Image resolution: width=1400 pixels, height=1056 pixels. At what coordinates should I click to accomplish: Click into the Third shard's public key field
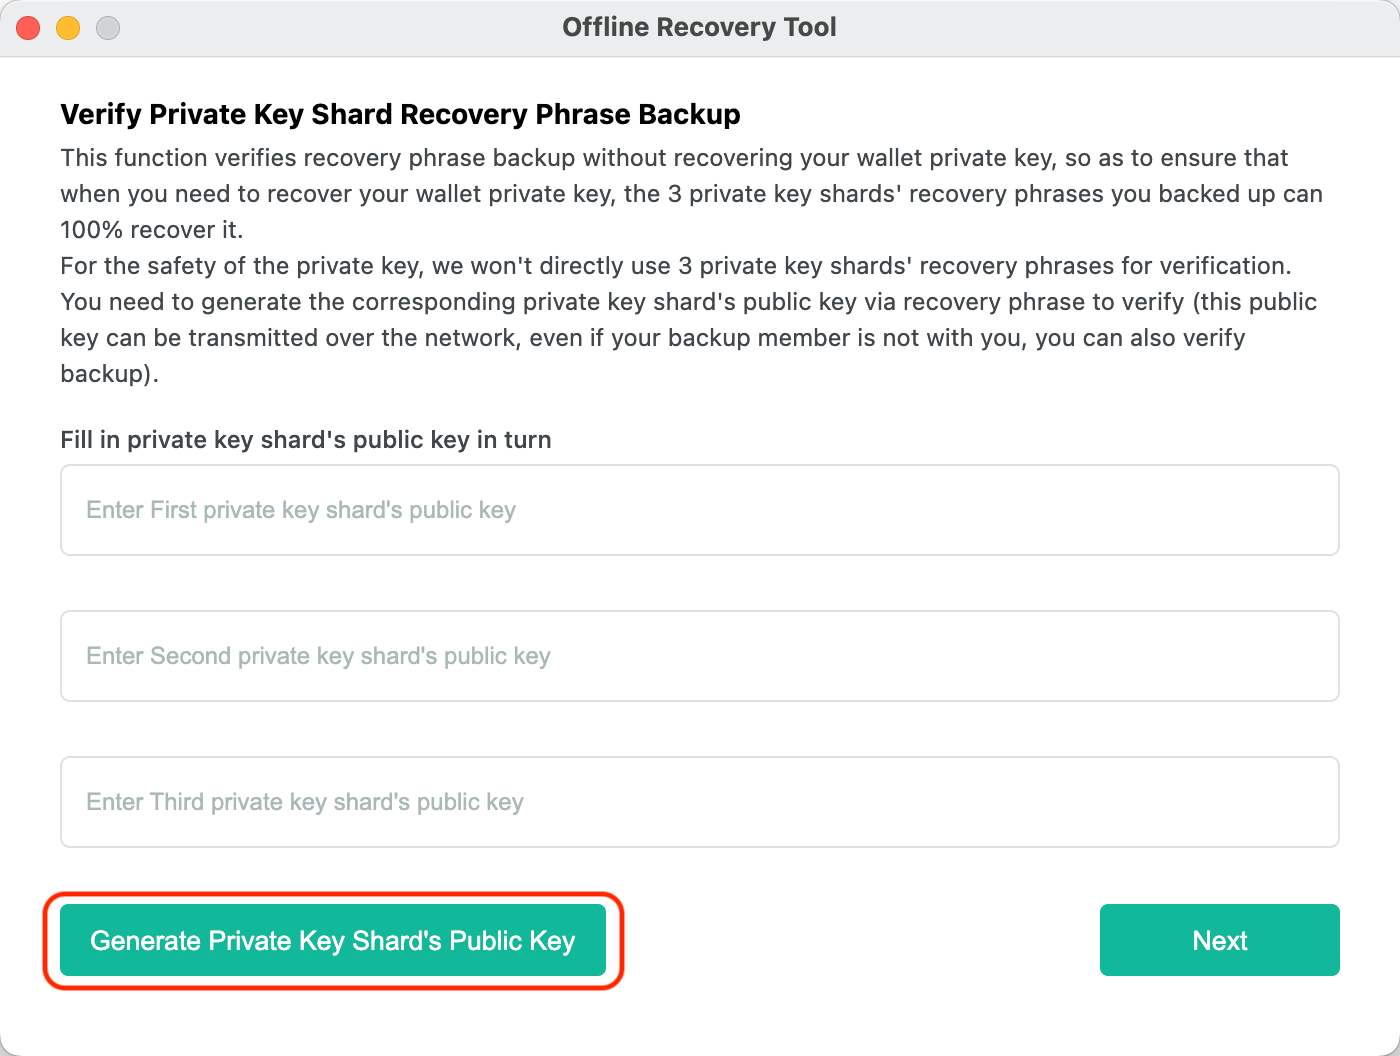[699, 802]
